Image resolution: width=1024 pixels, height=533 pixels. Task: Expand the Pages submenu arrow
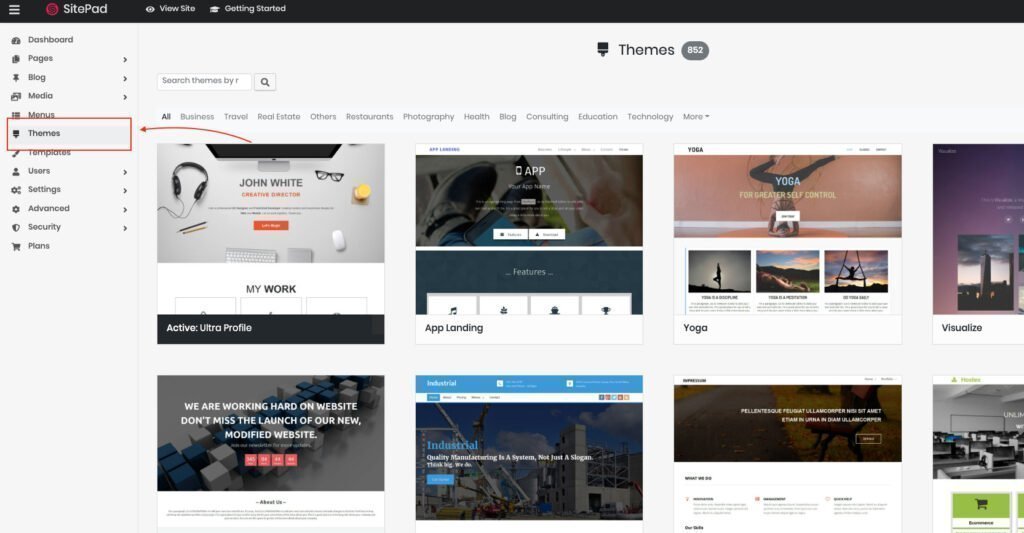click(x=125, y=59)
